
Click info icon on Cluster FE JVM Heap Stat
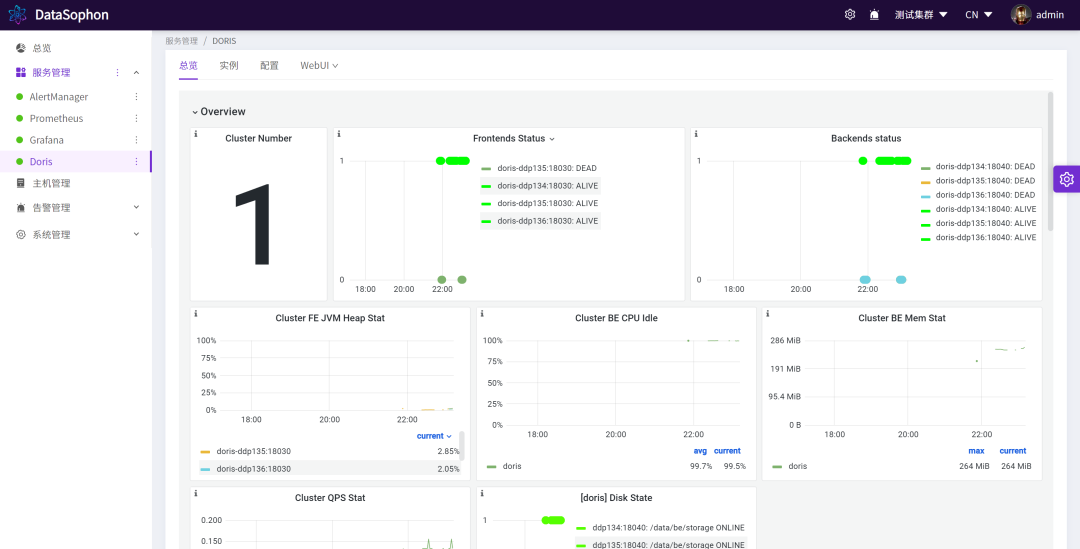tap(196, 314)
